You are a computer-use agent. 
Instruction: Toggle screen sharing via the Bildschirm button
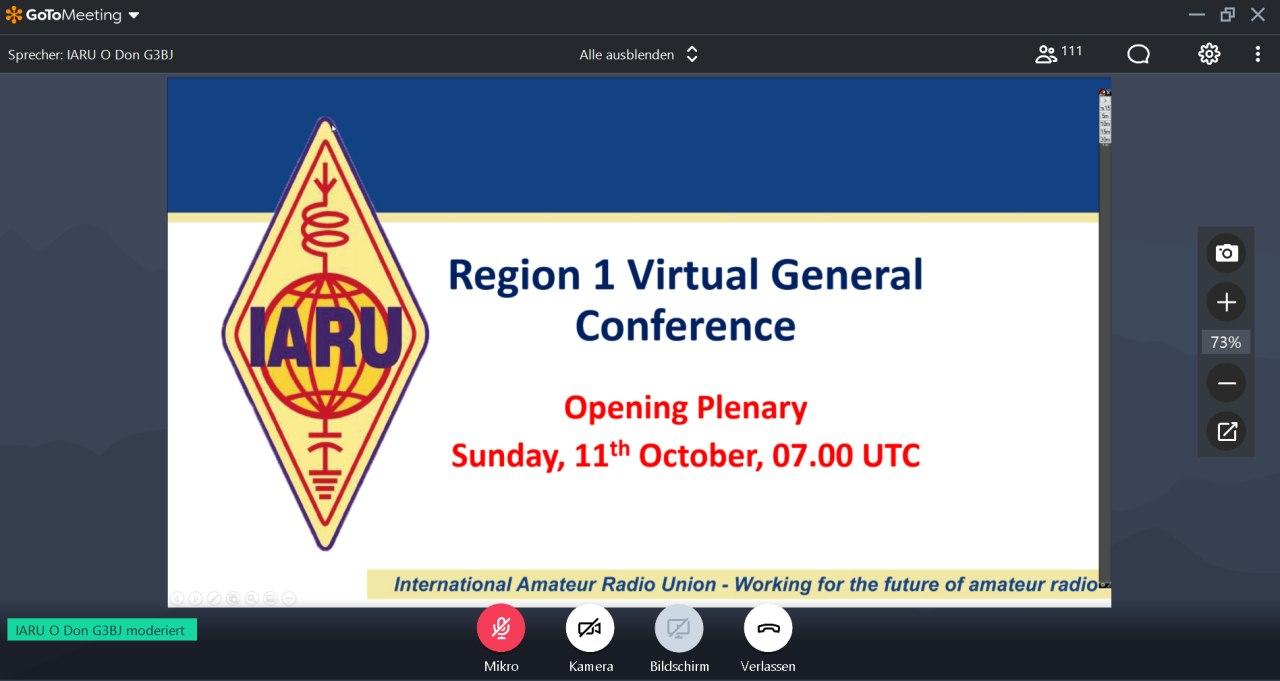click(x=679, y=627)
